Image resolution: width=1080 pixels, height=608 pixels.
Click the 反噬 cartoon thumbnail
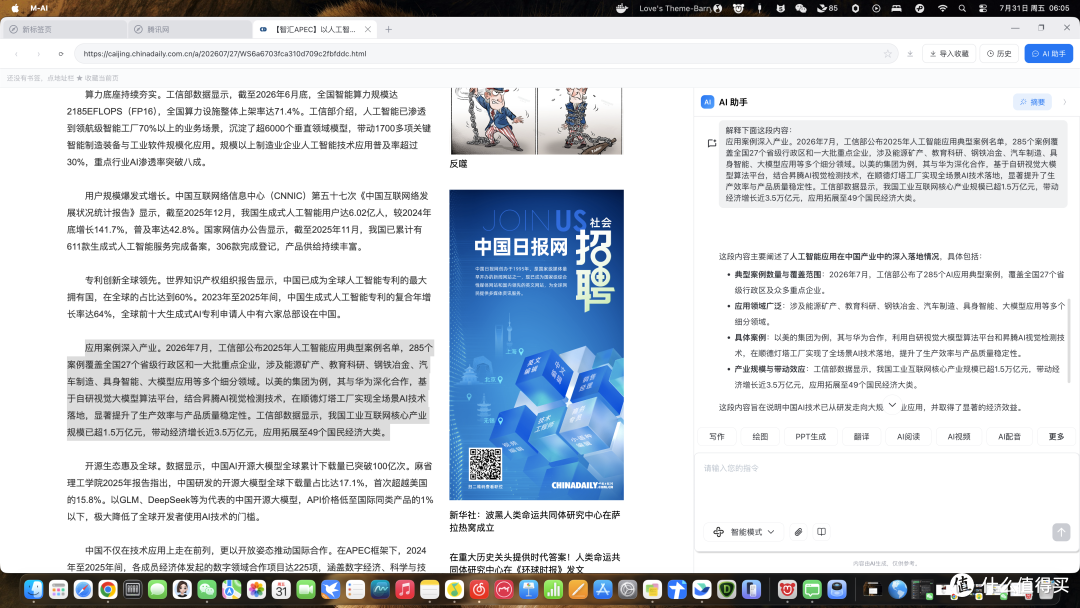[537, 120]
